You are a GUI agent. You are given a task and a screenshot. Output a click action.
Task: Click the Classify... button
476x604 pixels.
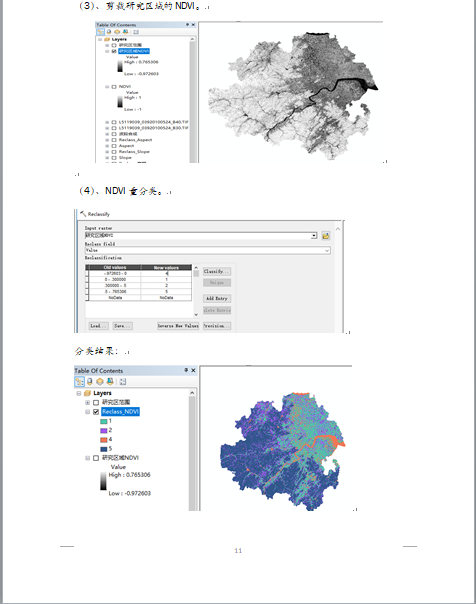[x=217, y=272]
